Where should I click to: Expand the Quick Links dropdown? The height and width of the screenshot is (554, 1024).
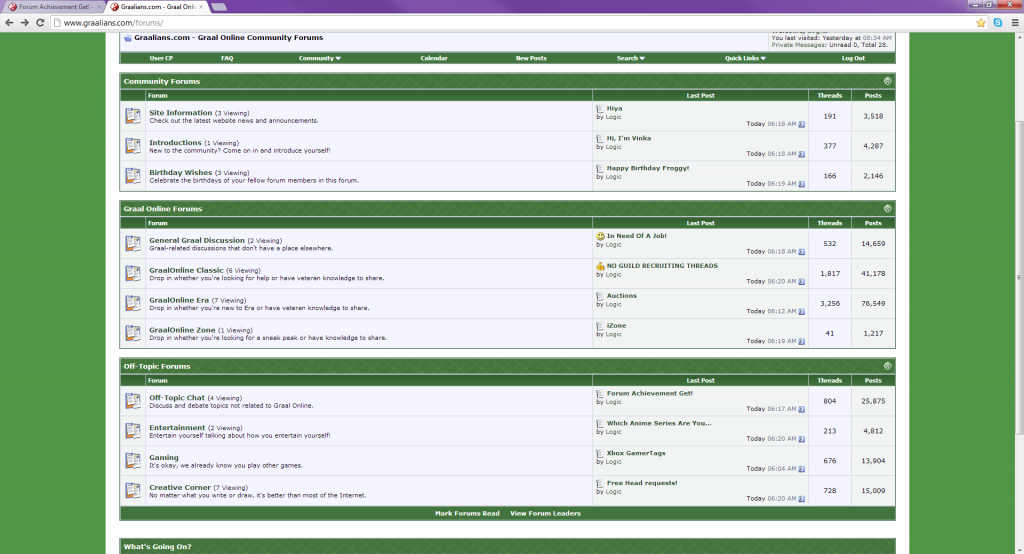743,58
